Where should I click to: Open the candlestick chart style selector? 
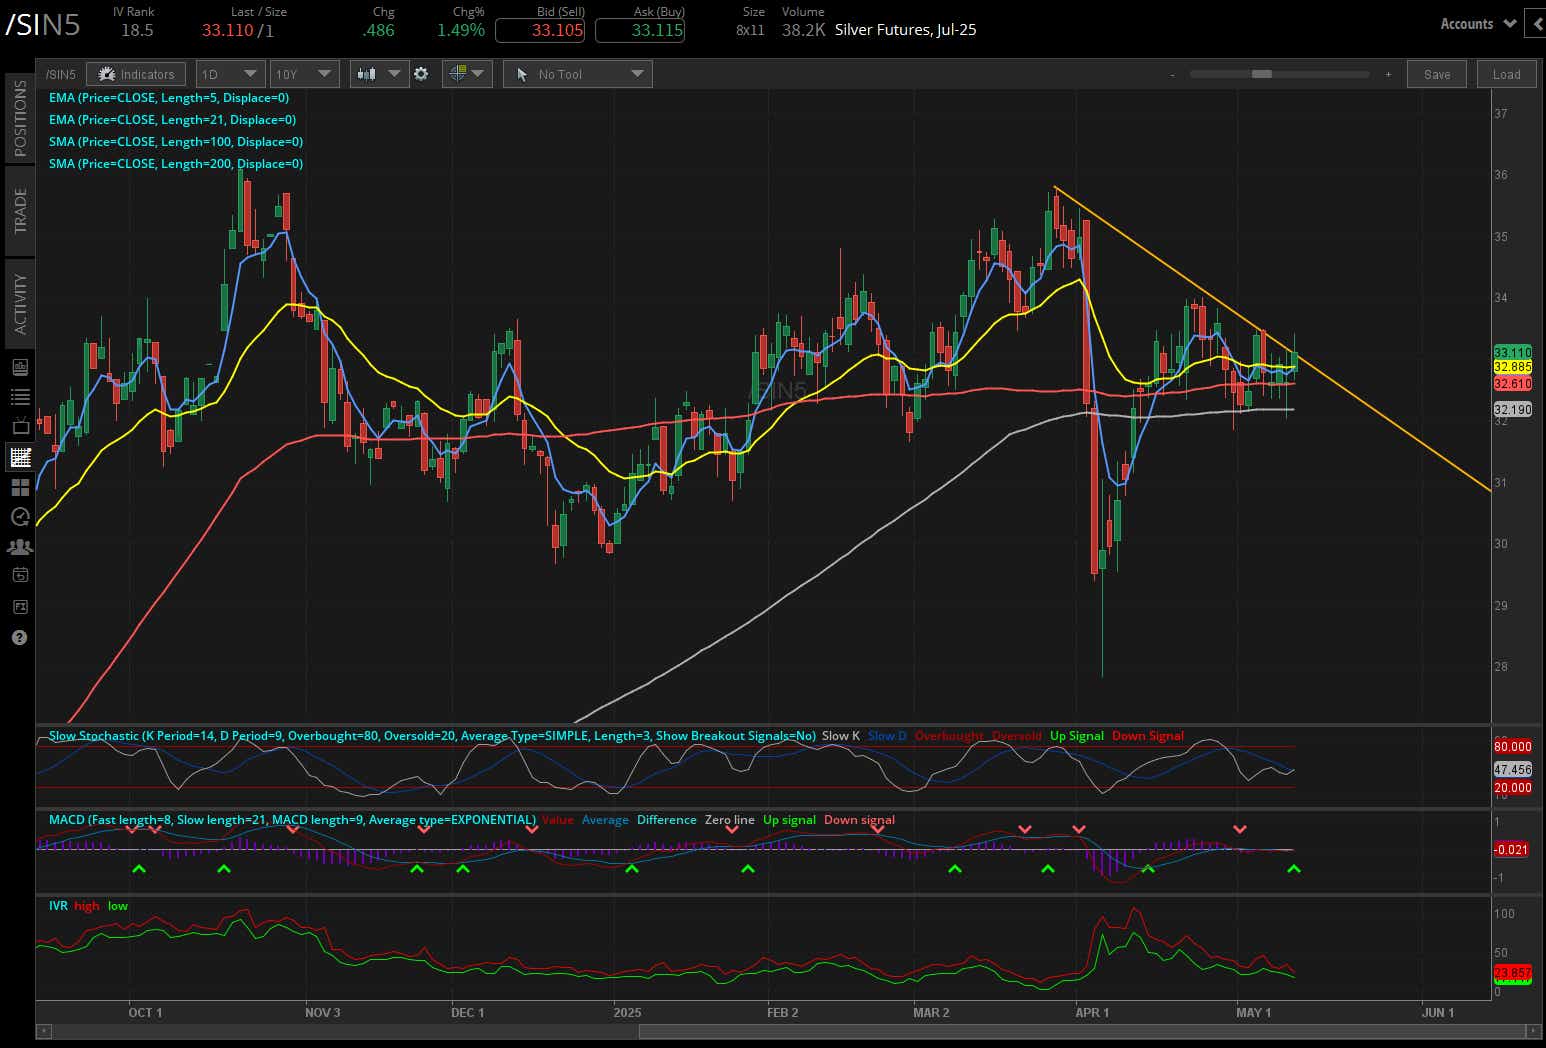pyautogui.click(x=379, y=73)
